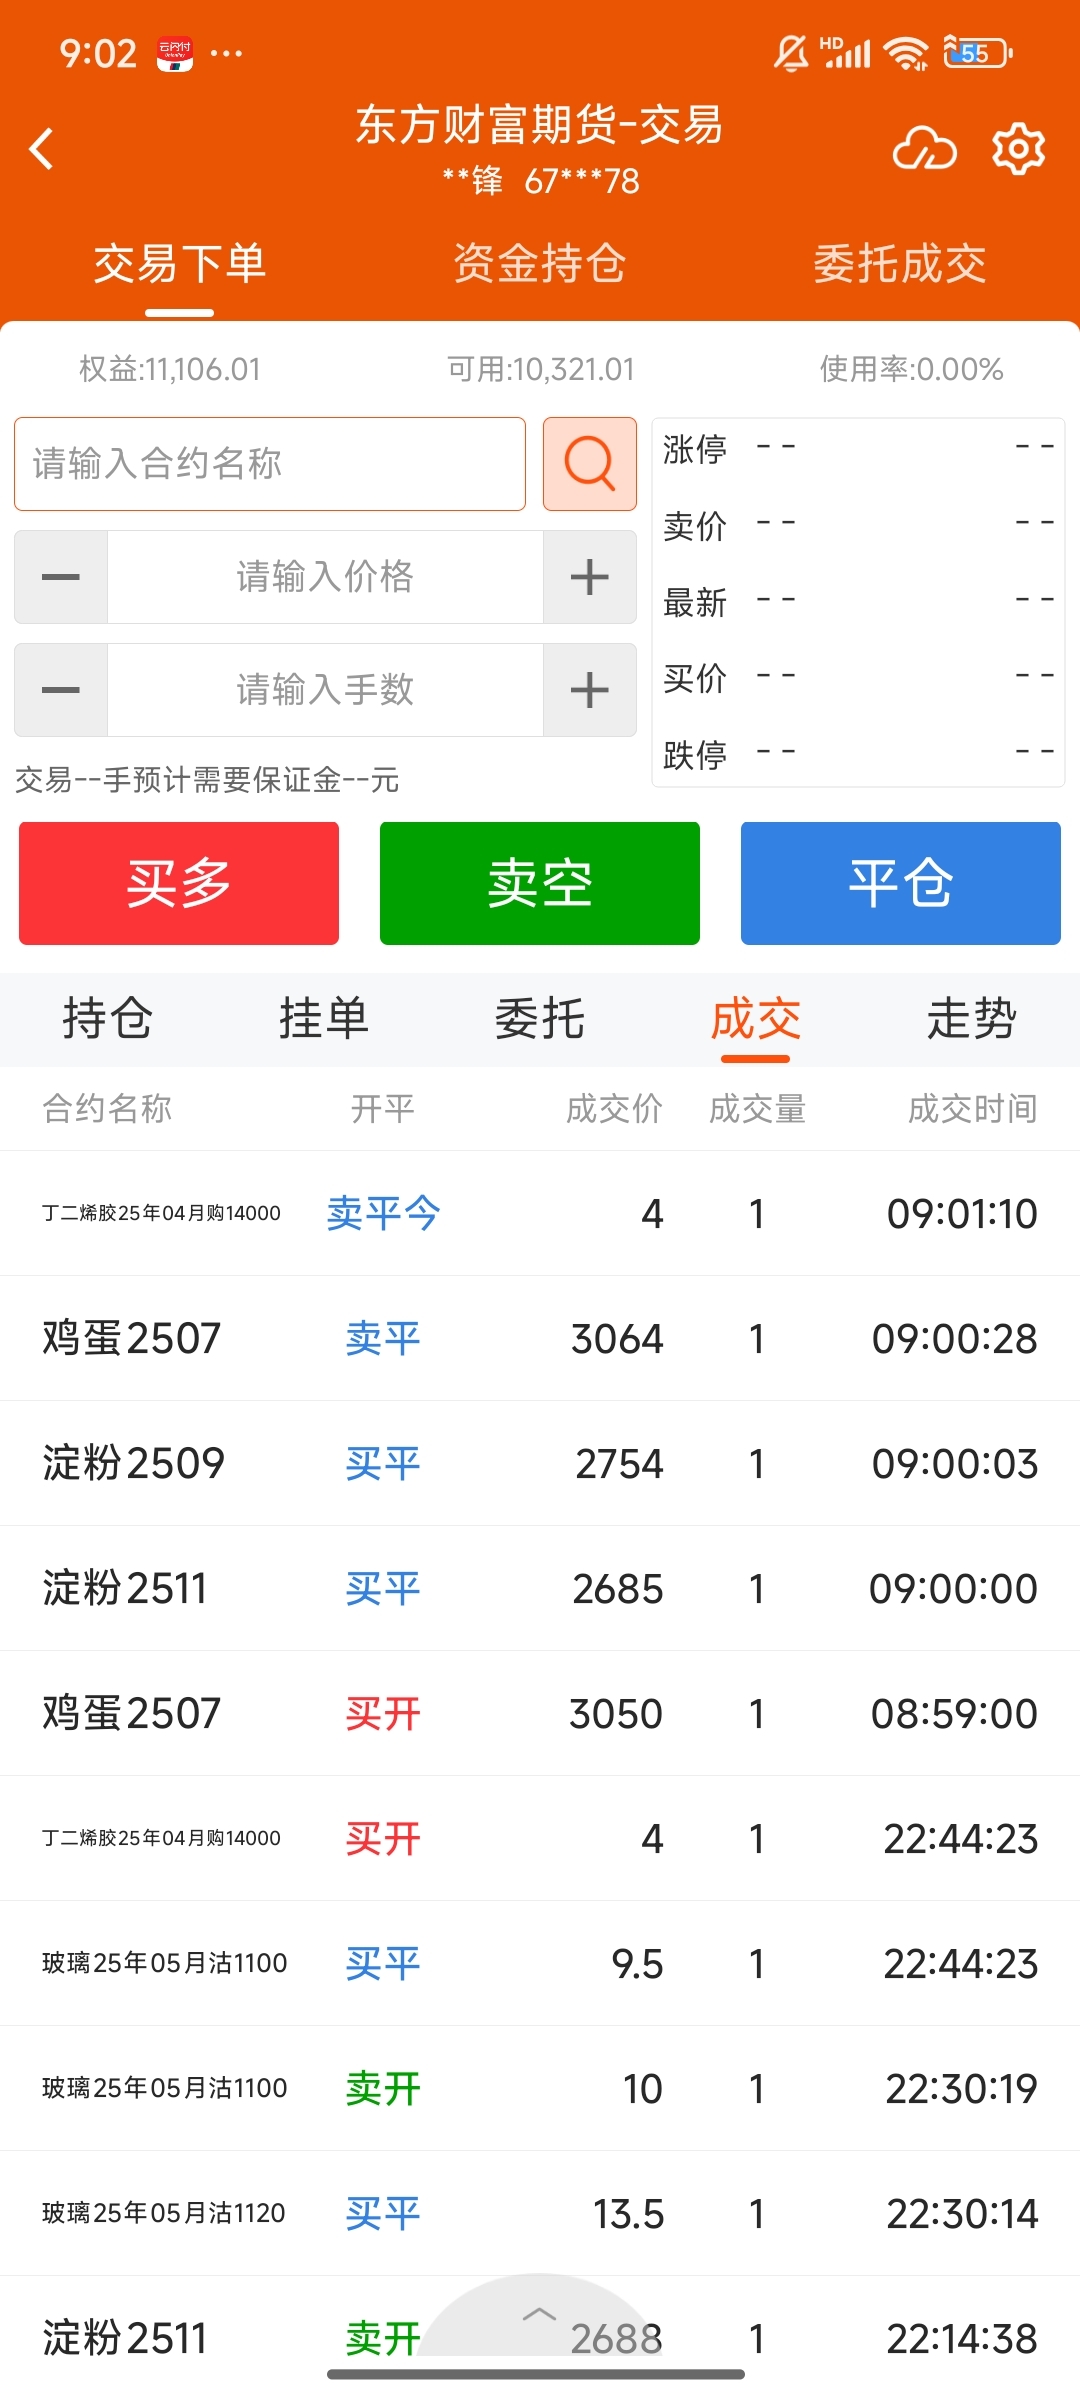This screenshot has height=2400, width=1080.
Task: Tap the contract search magnifier button
Action: click(590, 464)
